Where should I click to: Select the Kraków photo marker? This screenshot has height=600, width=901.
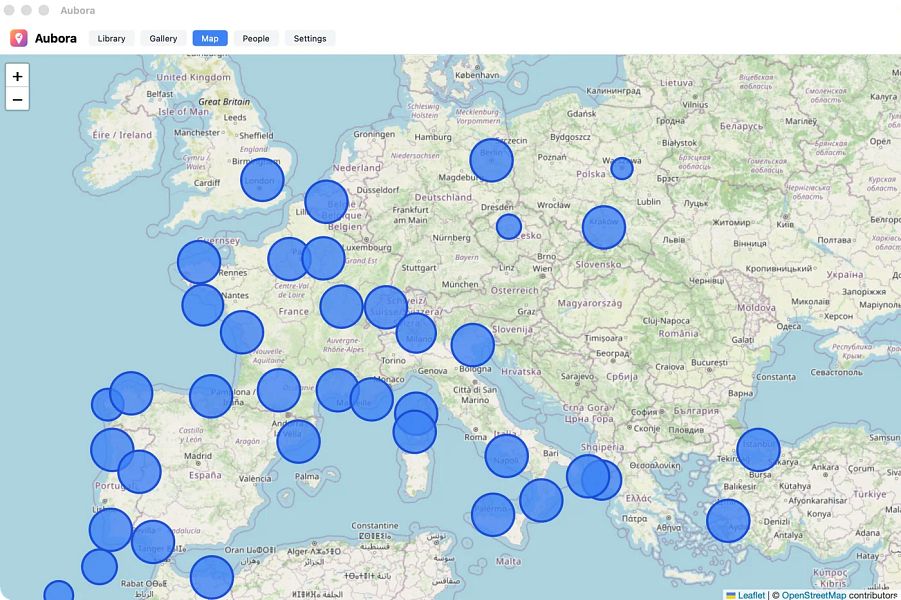[604, 227]
